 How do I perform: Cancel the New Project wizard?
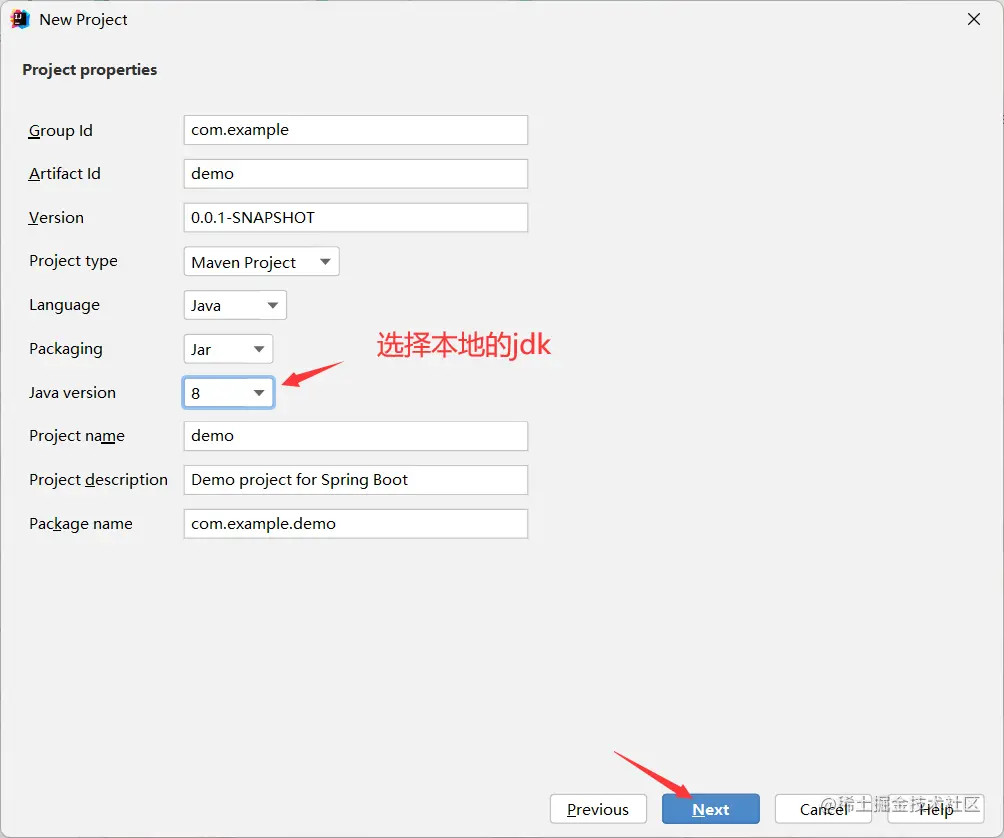(x=823, y=809)
